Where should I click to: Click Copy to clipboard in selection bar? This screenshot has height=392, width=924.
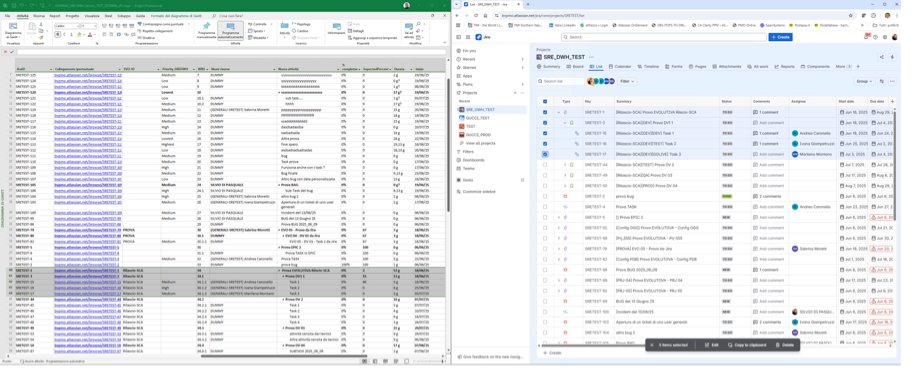click(747, 345)
